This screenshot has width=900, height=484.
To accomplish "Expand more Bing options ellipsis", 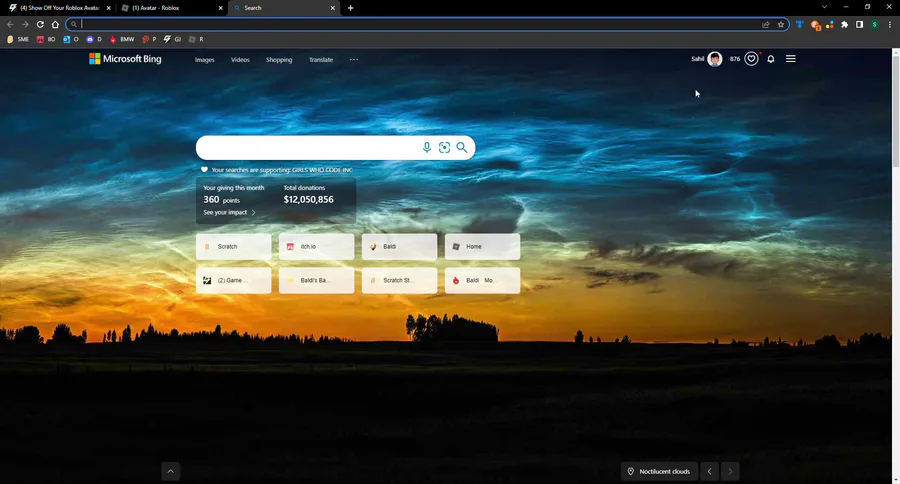I will pos(354,59).
